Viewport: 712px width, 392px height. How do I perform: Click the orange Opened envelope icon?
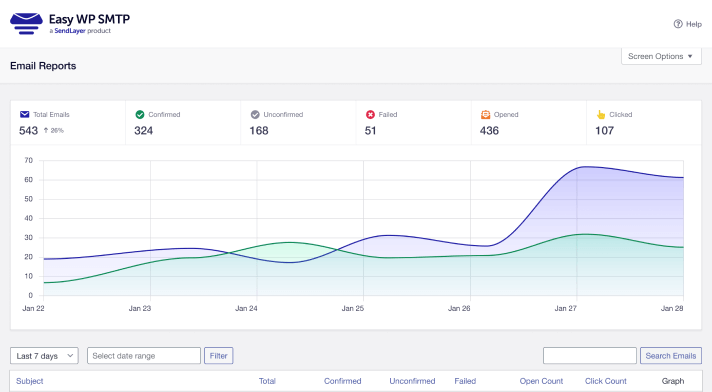[x=485, y=114]
